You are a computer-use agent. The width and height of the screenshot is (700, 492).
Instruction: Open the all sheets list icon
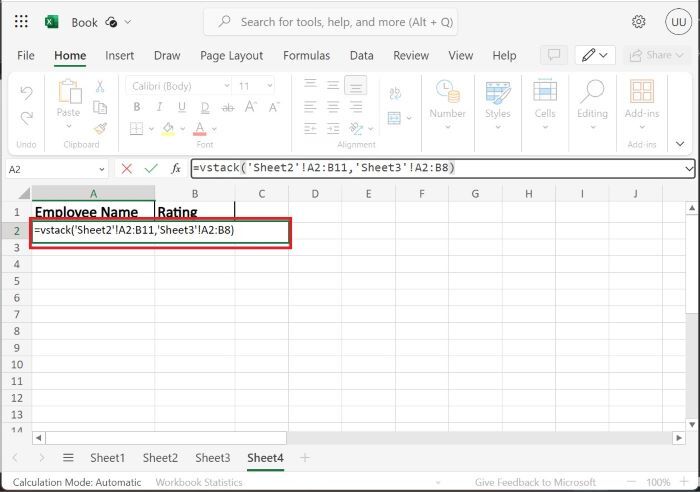coord(68,458)
